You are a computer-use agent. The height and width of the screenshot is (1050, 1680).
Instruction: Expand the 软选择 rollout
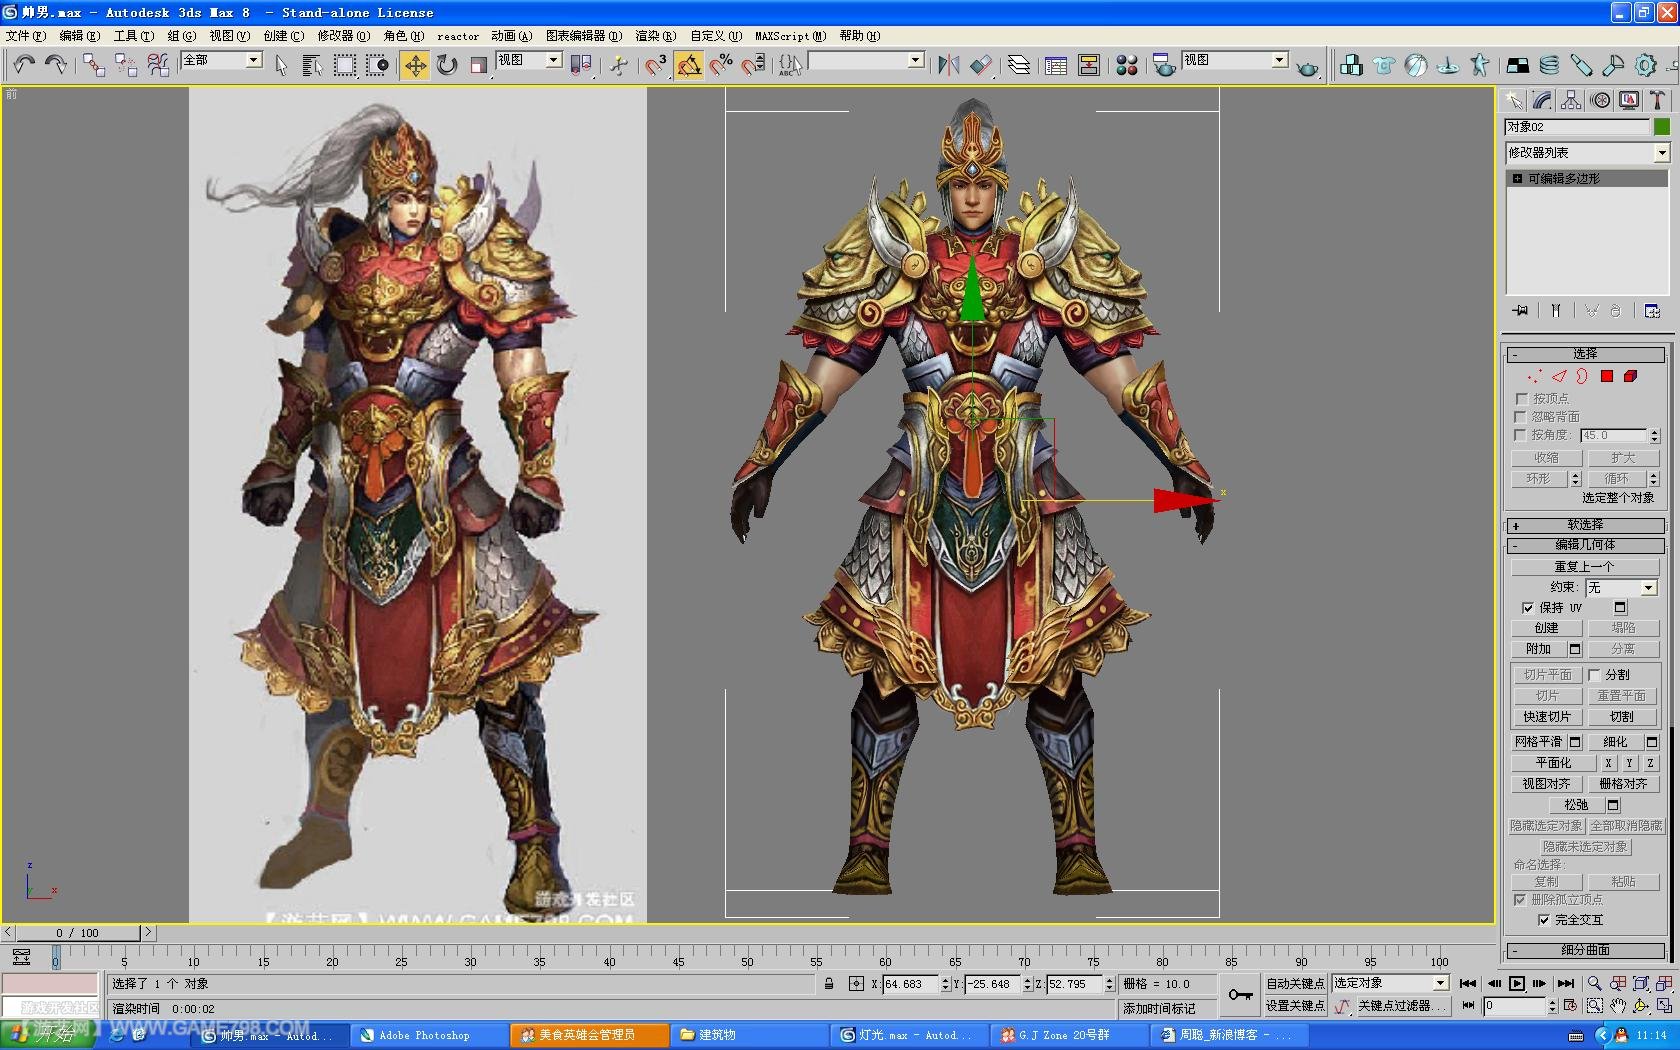pyautogui.click(x=1586, y=524)
